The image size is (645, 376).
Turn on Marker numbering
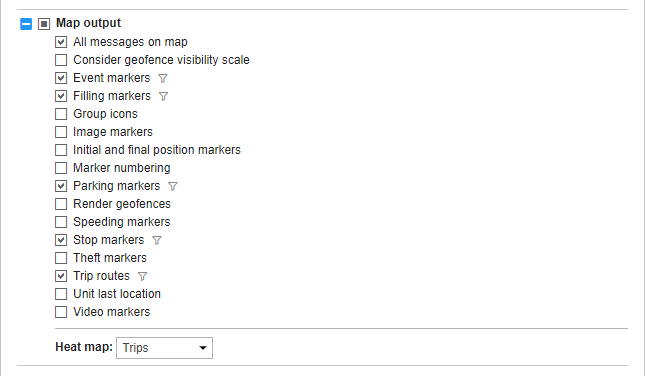[x=61, y=168]
